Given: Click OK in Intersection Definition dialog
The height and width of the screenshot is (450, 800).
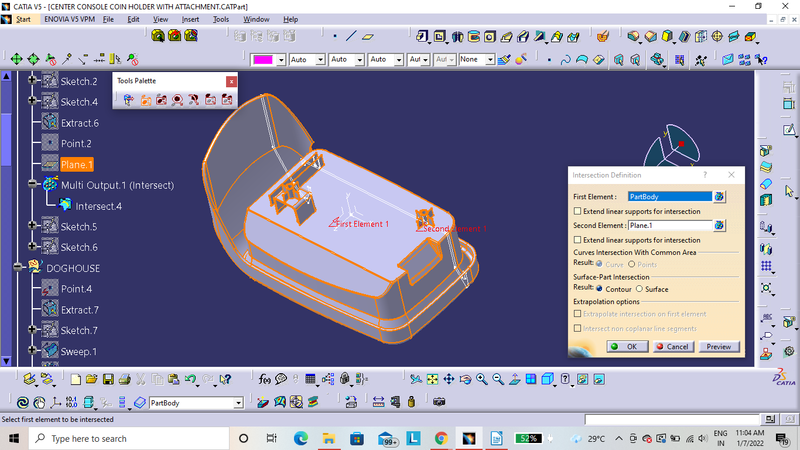Looking at the screenshot, I should point(627,346).
